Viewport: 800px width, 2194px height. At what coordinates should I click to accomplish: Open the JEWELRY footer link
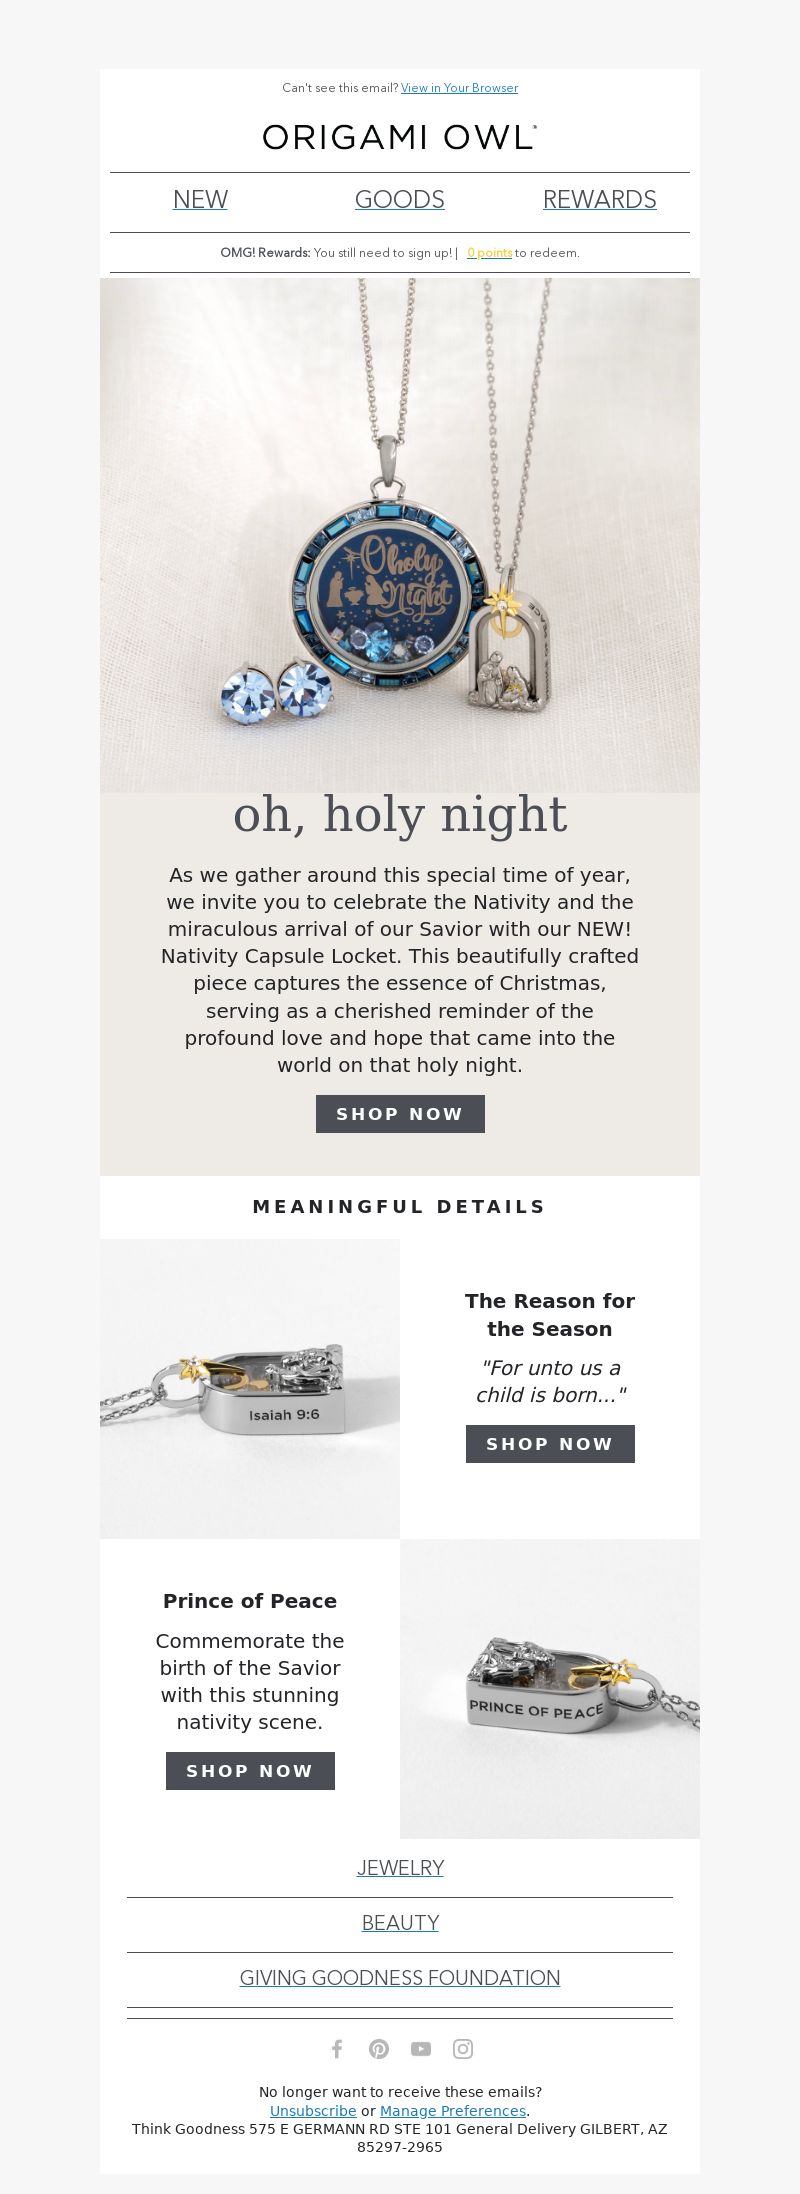pyautogui.click(x=400, y=1867)
